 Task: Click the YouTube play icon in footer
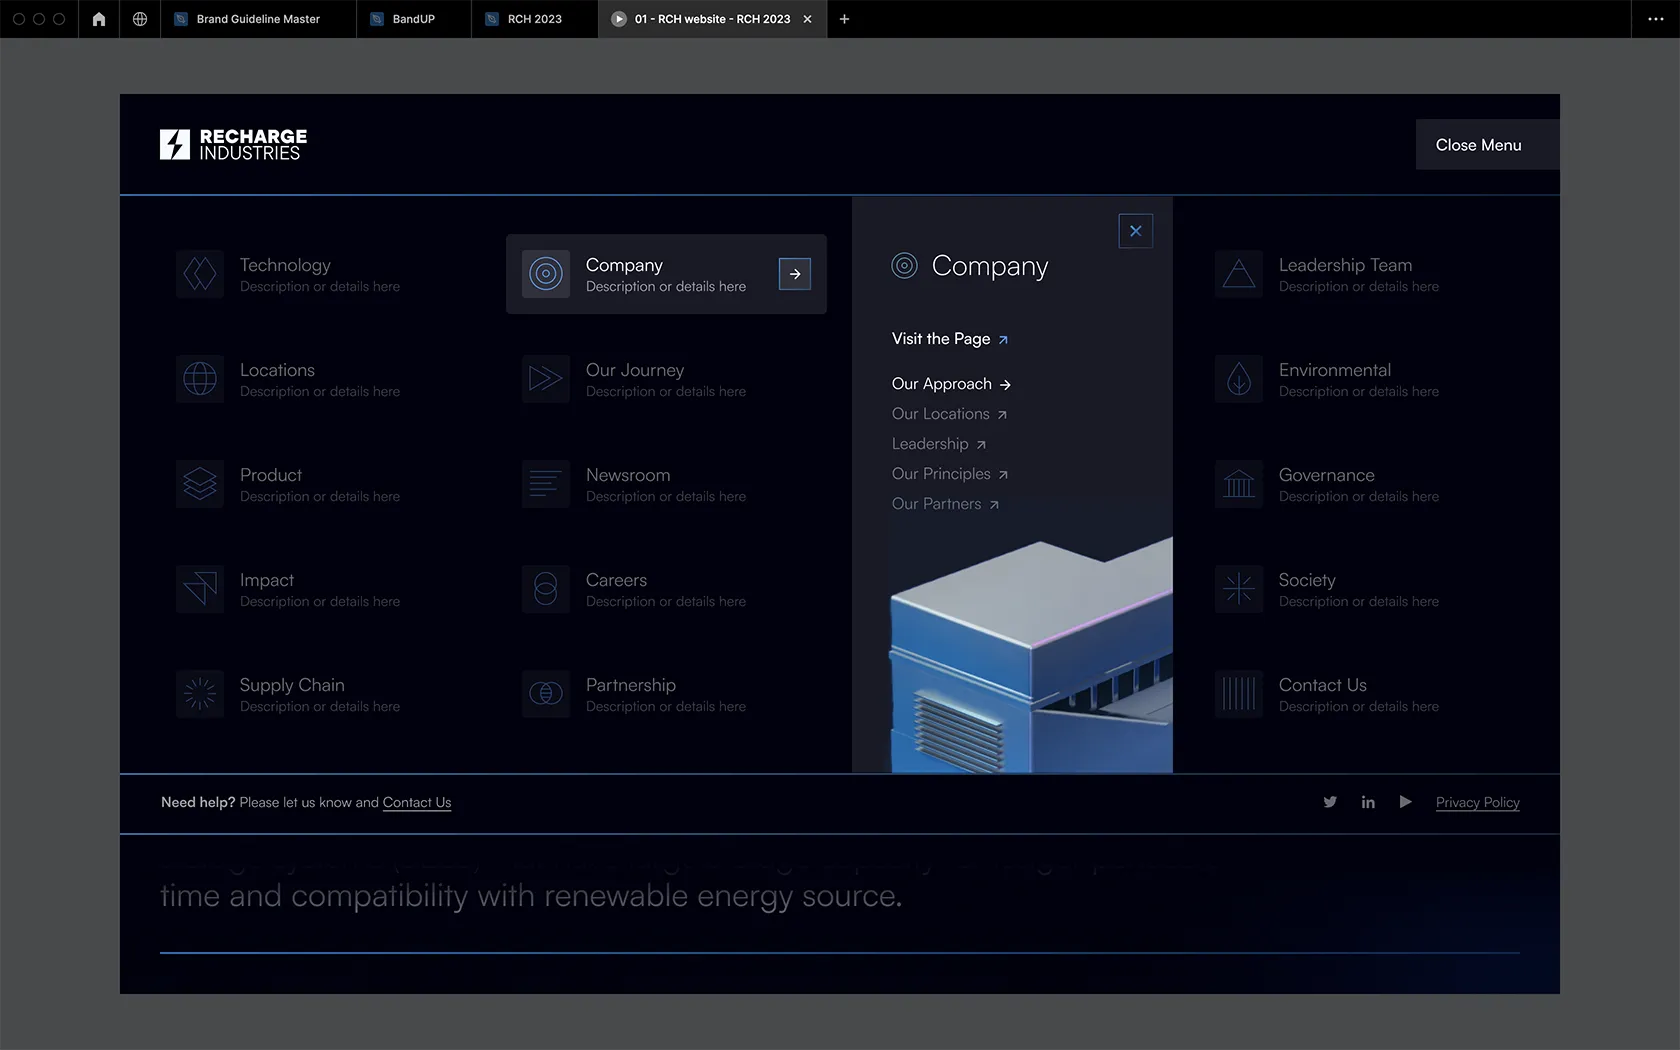click(1405, 802)
